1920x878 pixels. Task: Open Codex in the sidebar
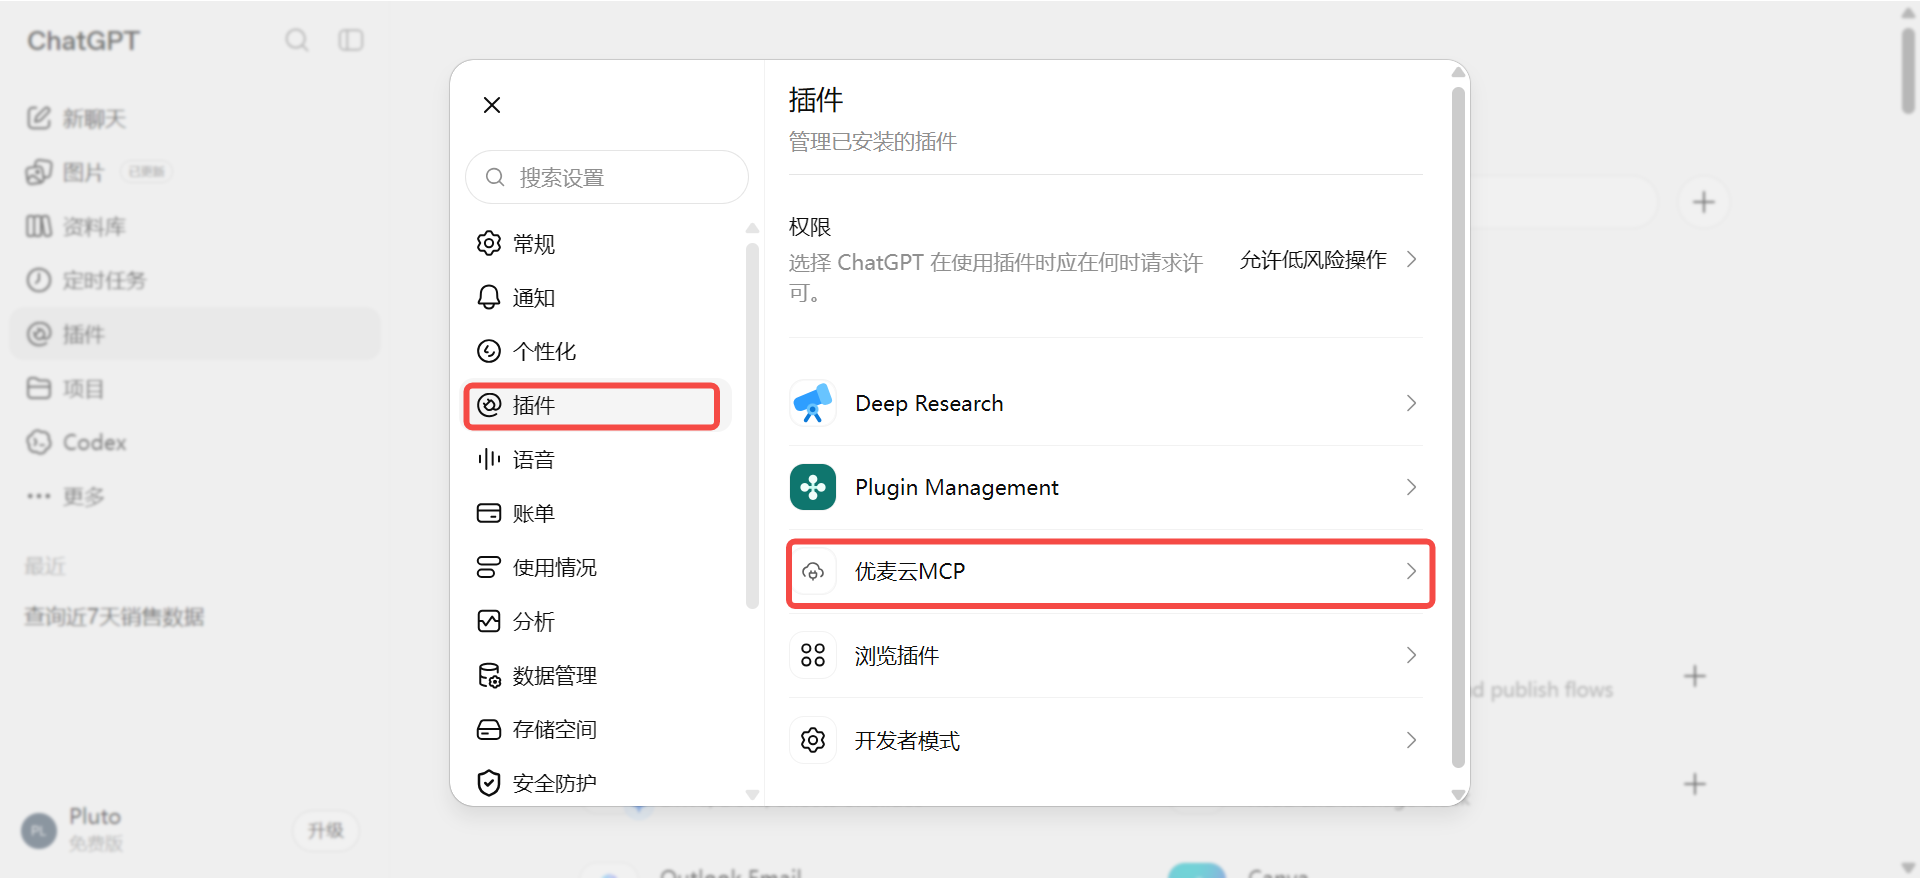(x=195, y=442)
